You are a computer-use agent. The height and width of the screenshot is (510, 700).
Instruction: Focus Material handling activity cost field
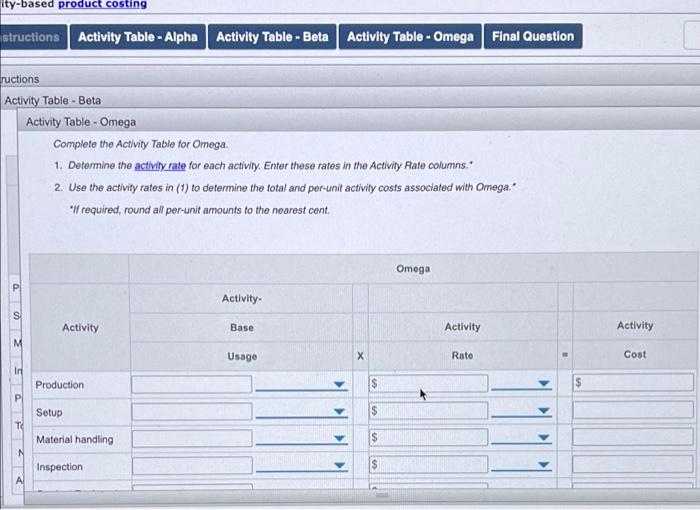pos(633,437)
